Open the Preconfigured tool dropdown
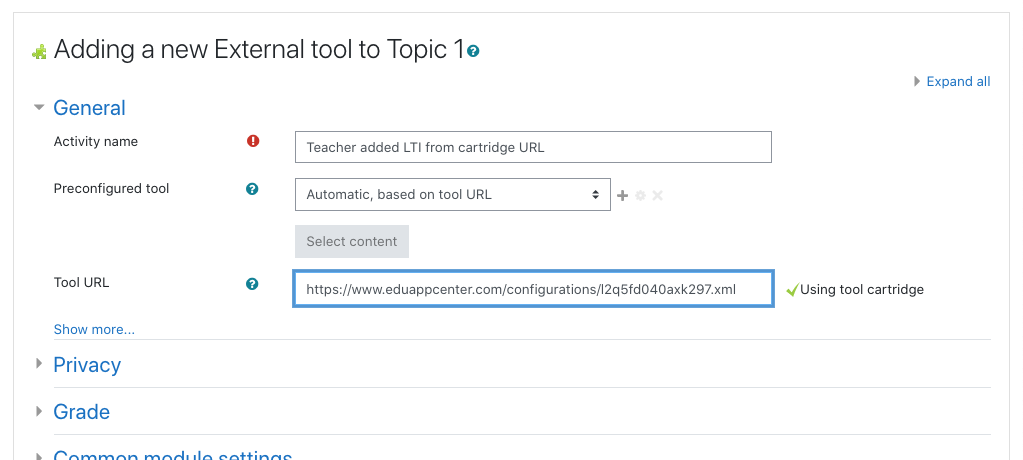 tap(453, 194)
